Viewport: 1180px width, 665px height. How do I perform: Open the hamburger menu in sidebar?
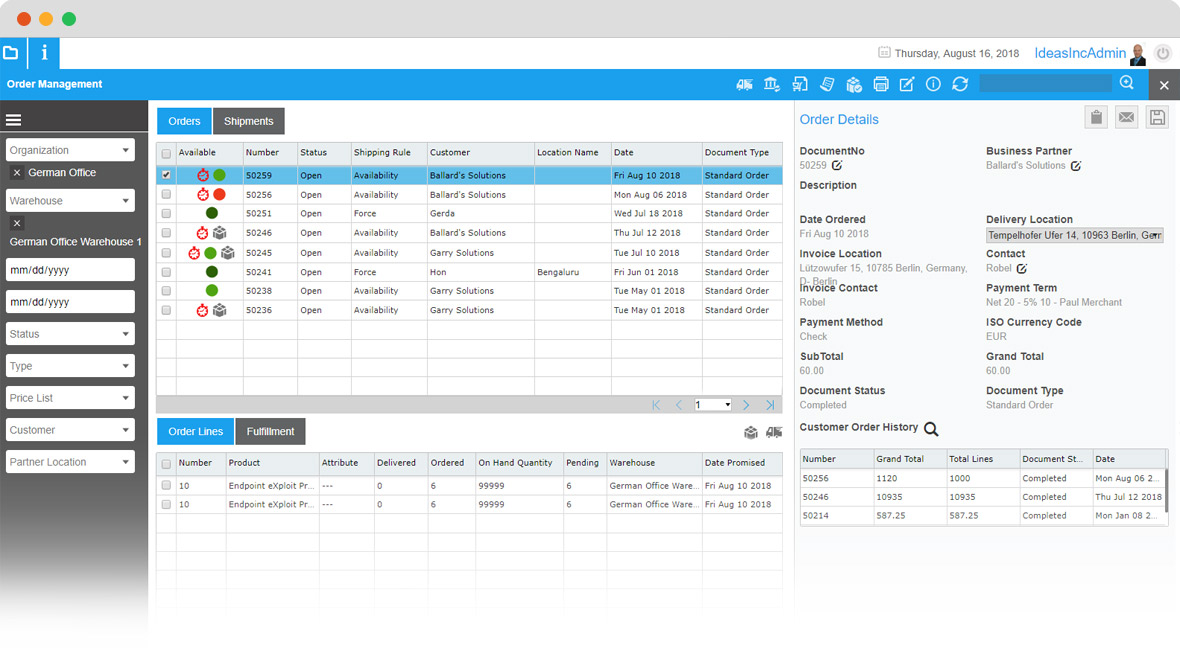pos(14,120)
